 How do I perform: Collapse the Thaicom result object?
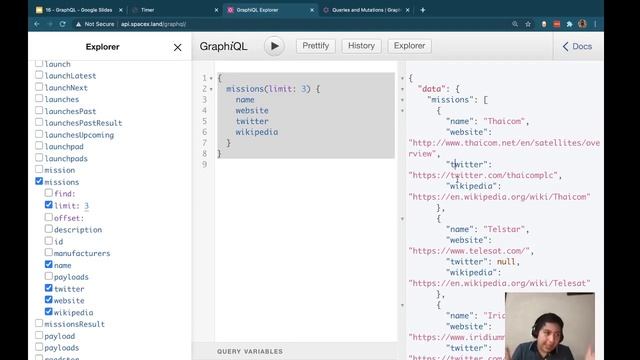402,111
